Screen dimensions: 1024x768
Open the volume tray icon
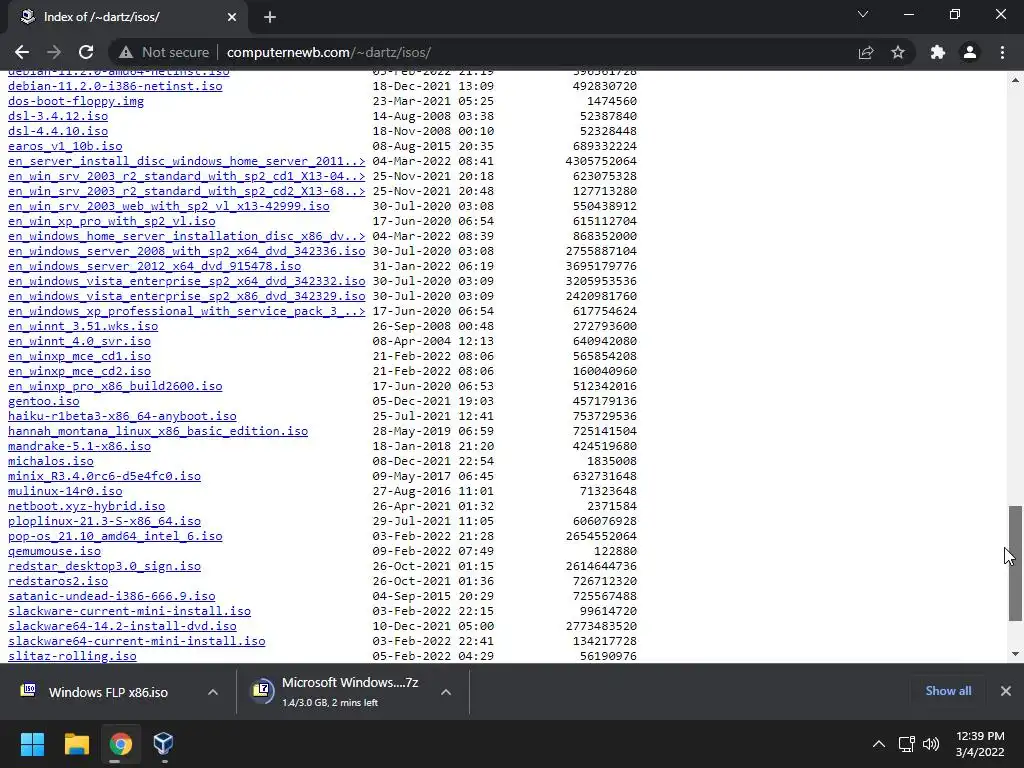tap(931, 744)
